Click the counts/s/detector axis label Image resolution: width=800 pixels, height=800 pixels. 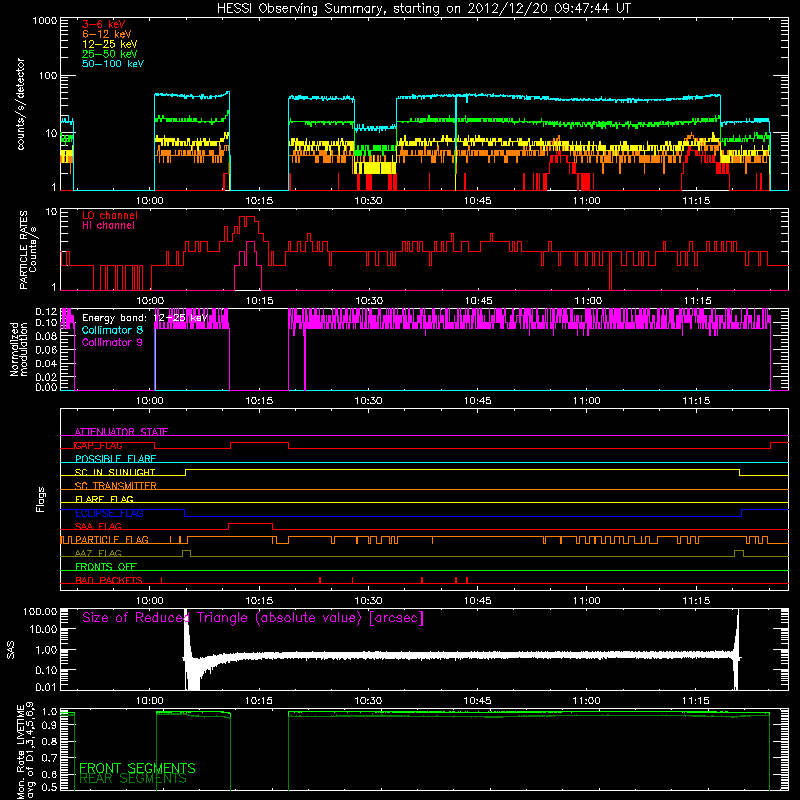(x=21, y=104)
